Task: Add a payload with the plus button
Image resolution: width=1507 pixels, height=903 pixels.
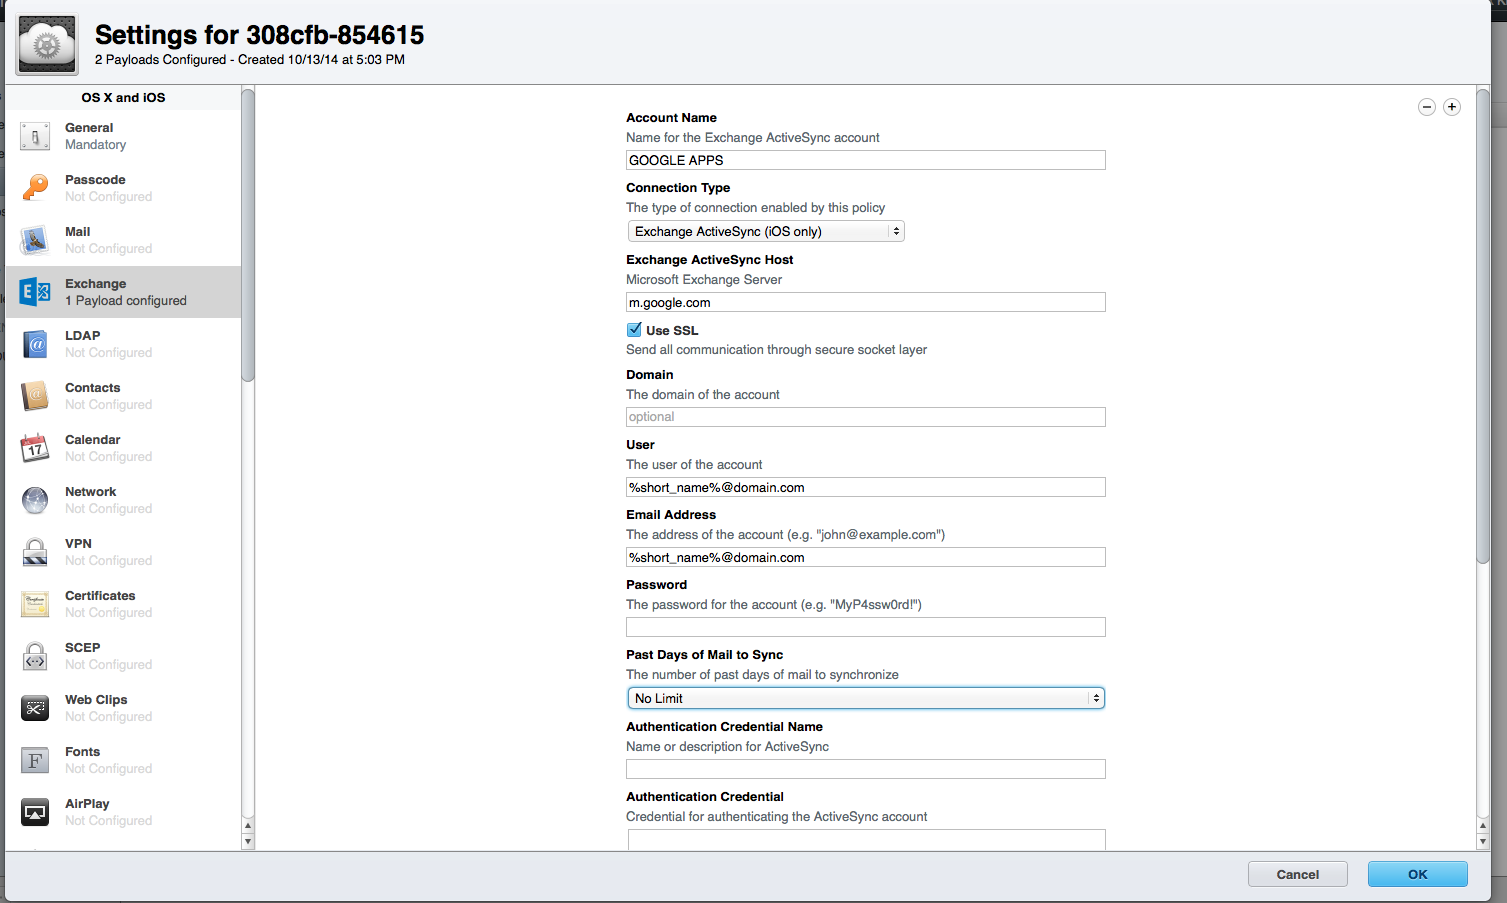Action: coord(1452,107)
